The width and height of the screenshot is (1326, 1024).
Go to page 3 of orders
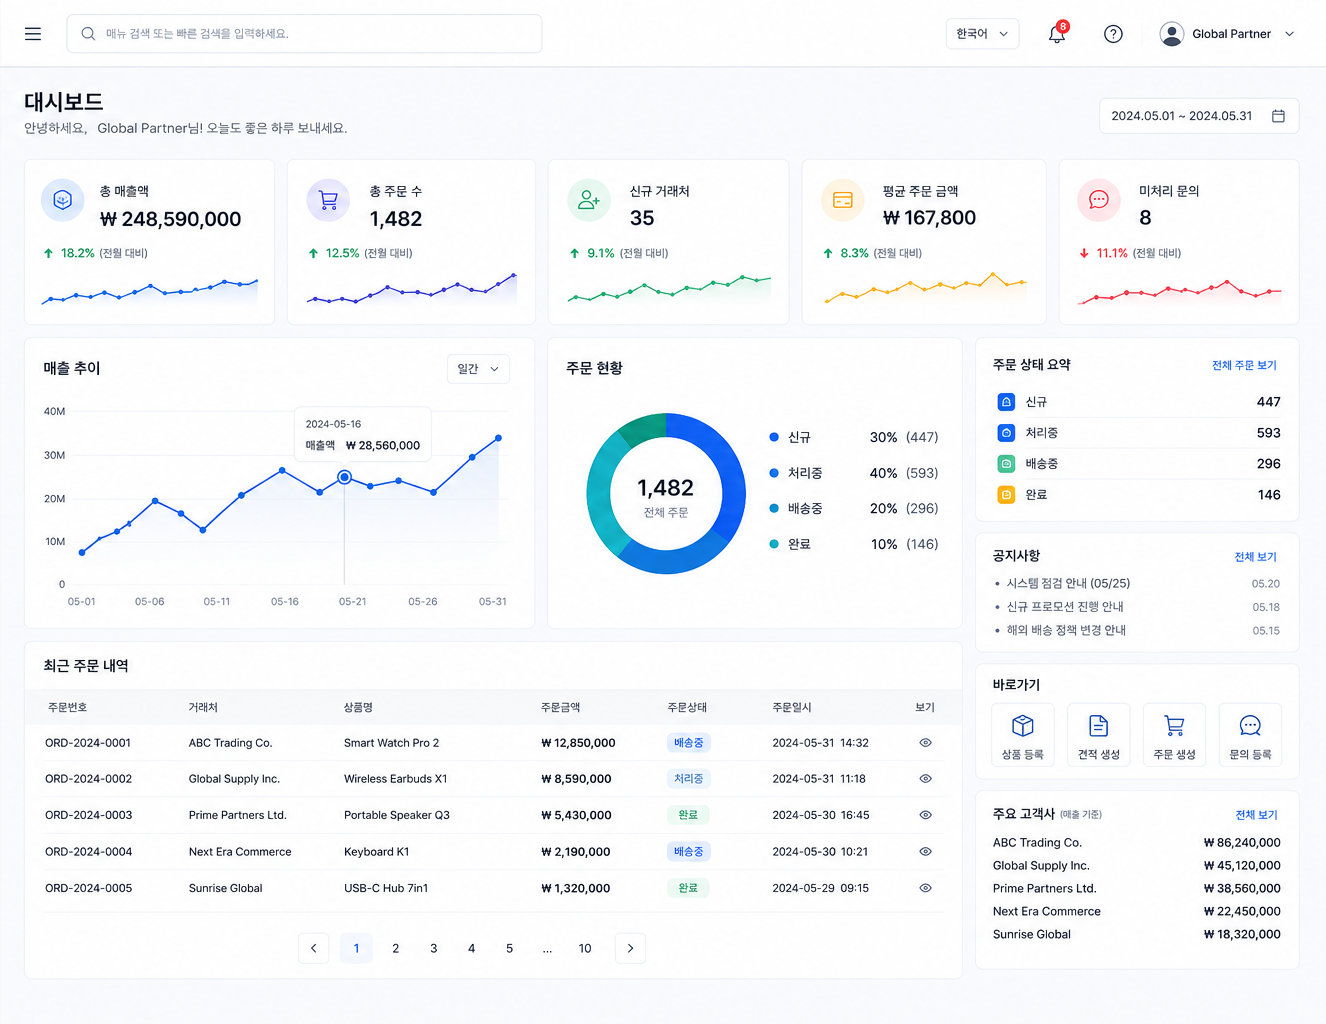pyautogui.click(x=433, y=948)
